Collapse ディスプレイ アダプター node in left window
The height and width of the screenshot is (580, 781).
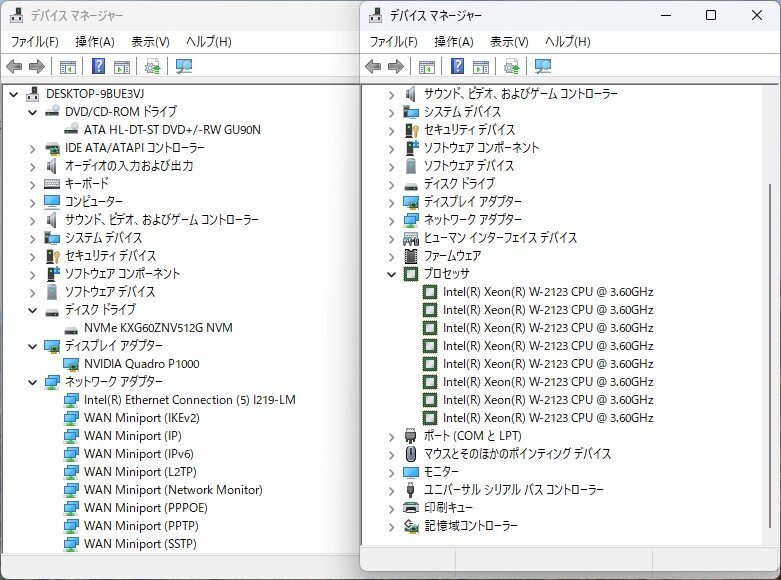33,346
